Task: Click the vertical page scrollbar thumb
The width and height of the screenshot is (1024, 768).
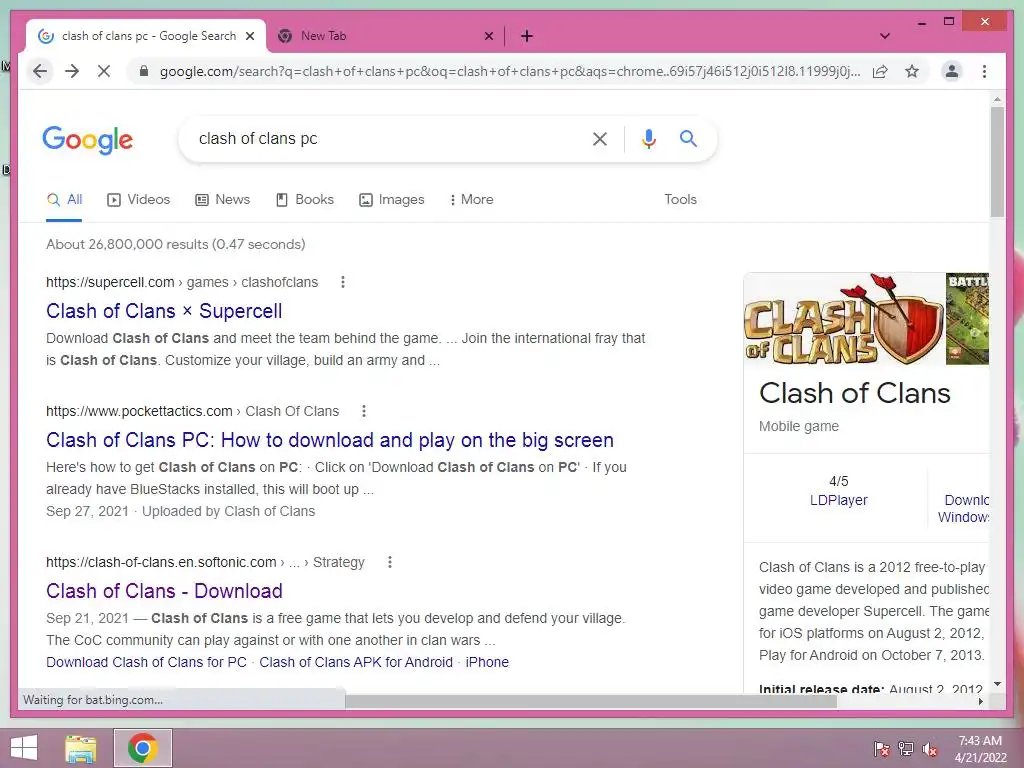Action: click(997, 162)
